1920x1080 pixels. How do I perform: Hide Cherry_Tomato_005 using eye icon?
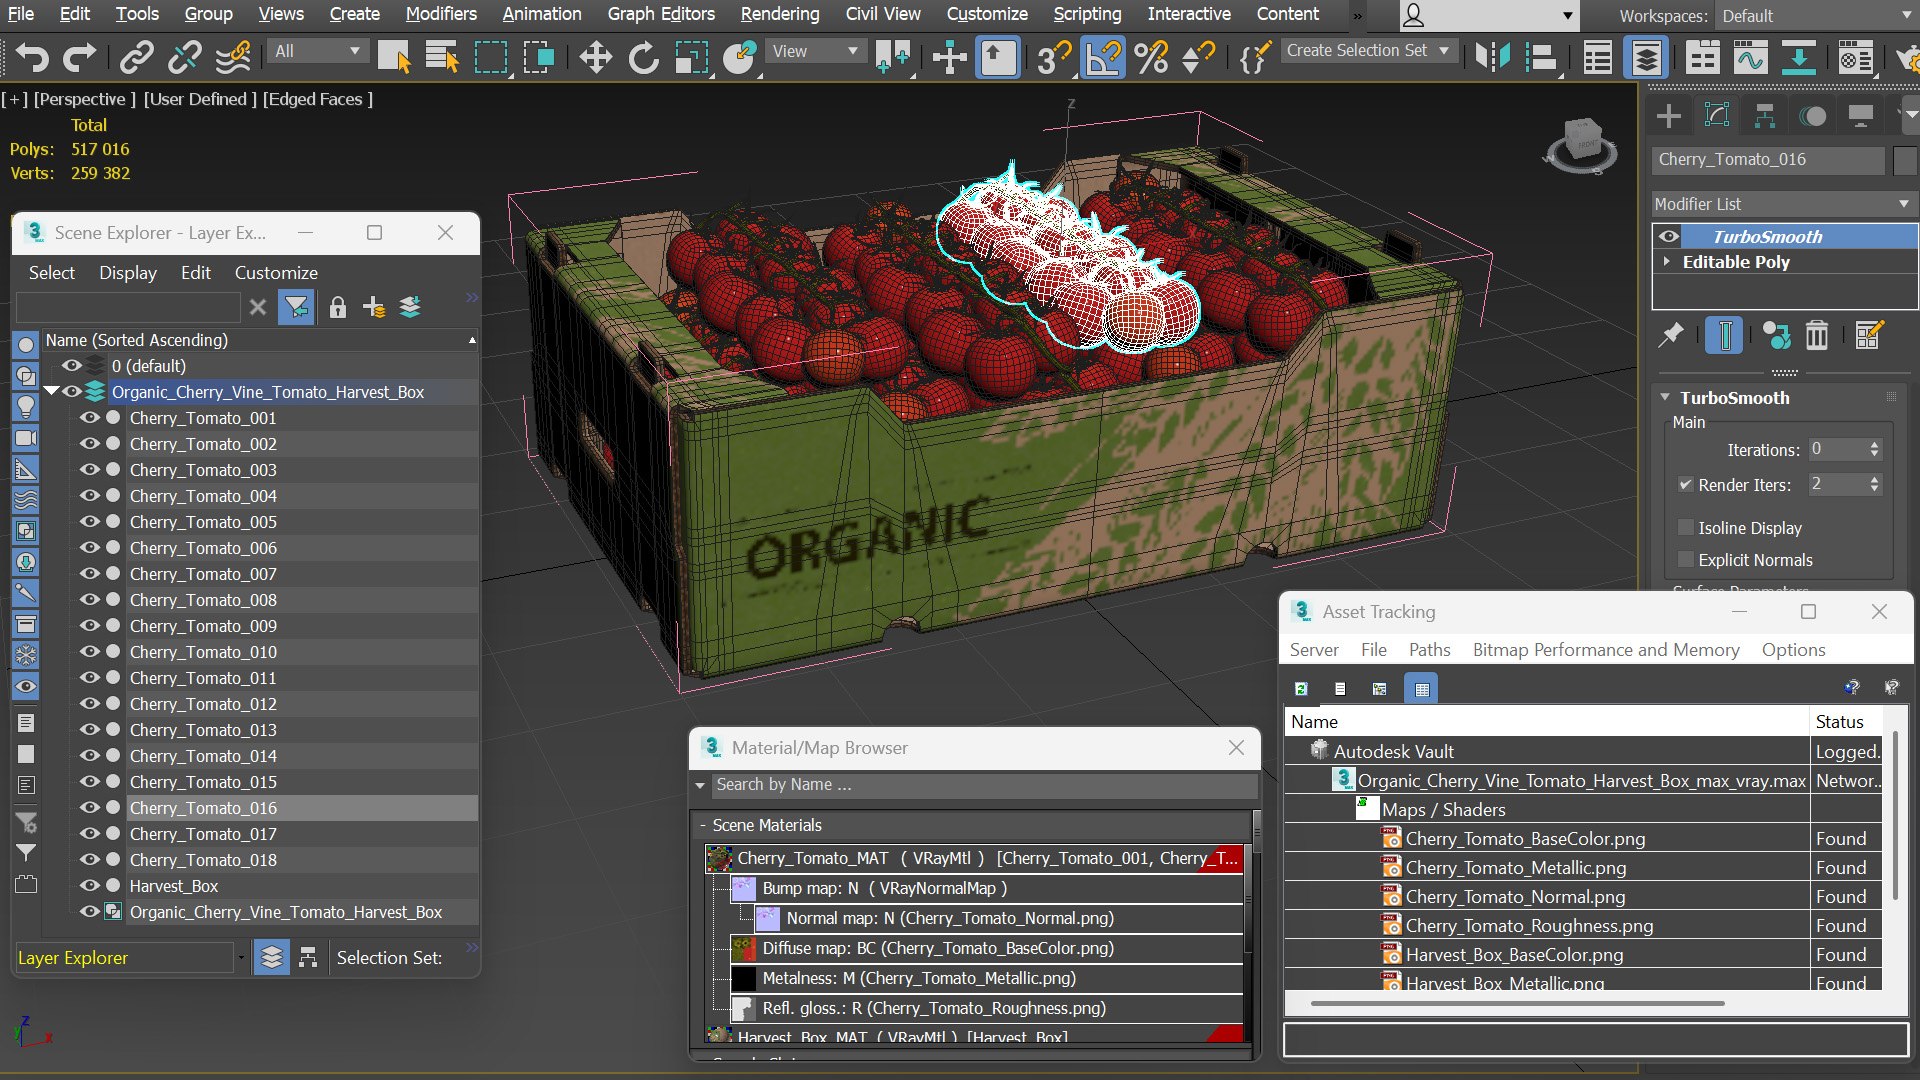[90, 521]
